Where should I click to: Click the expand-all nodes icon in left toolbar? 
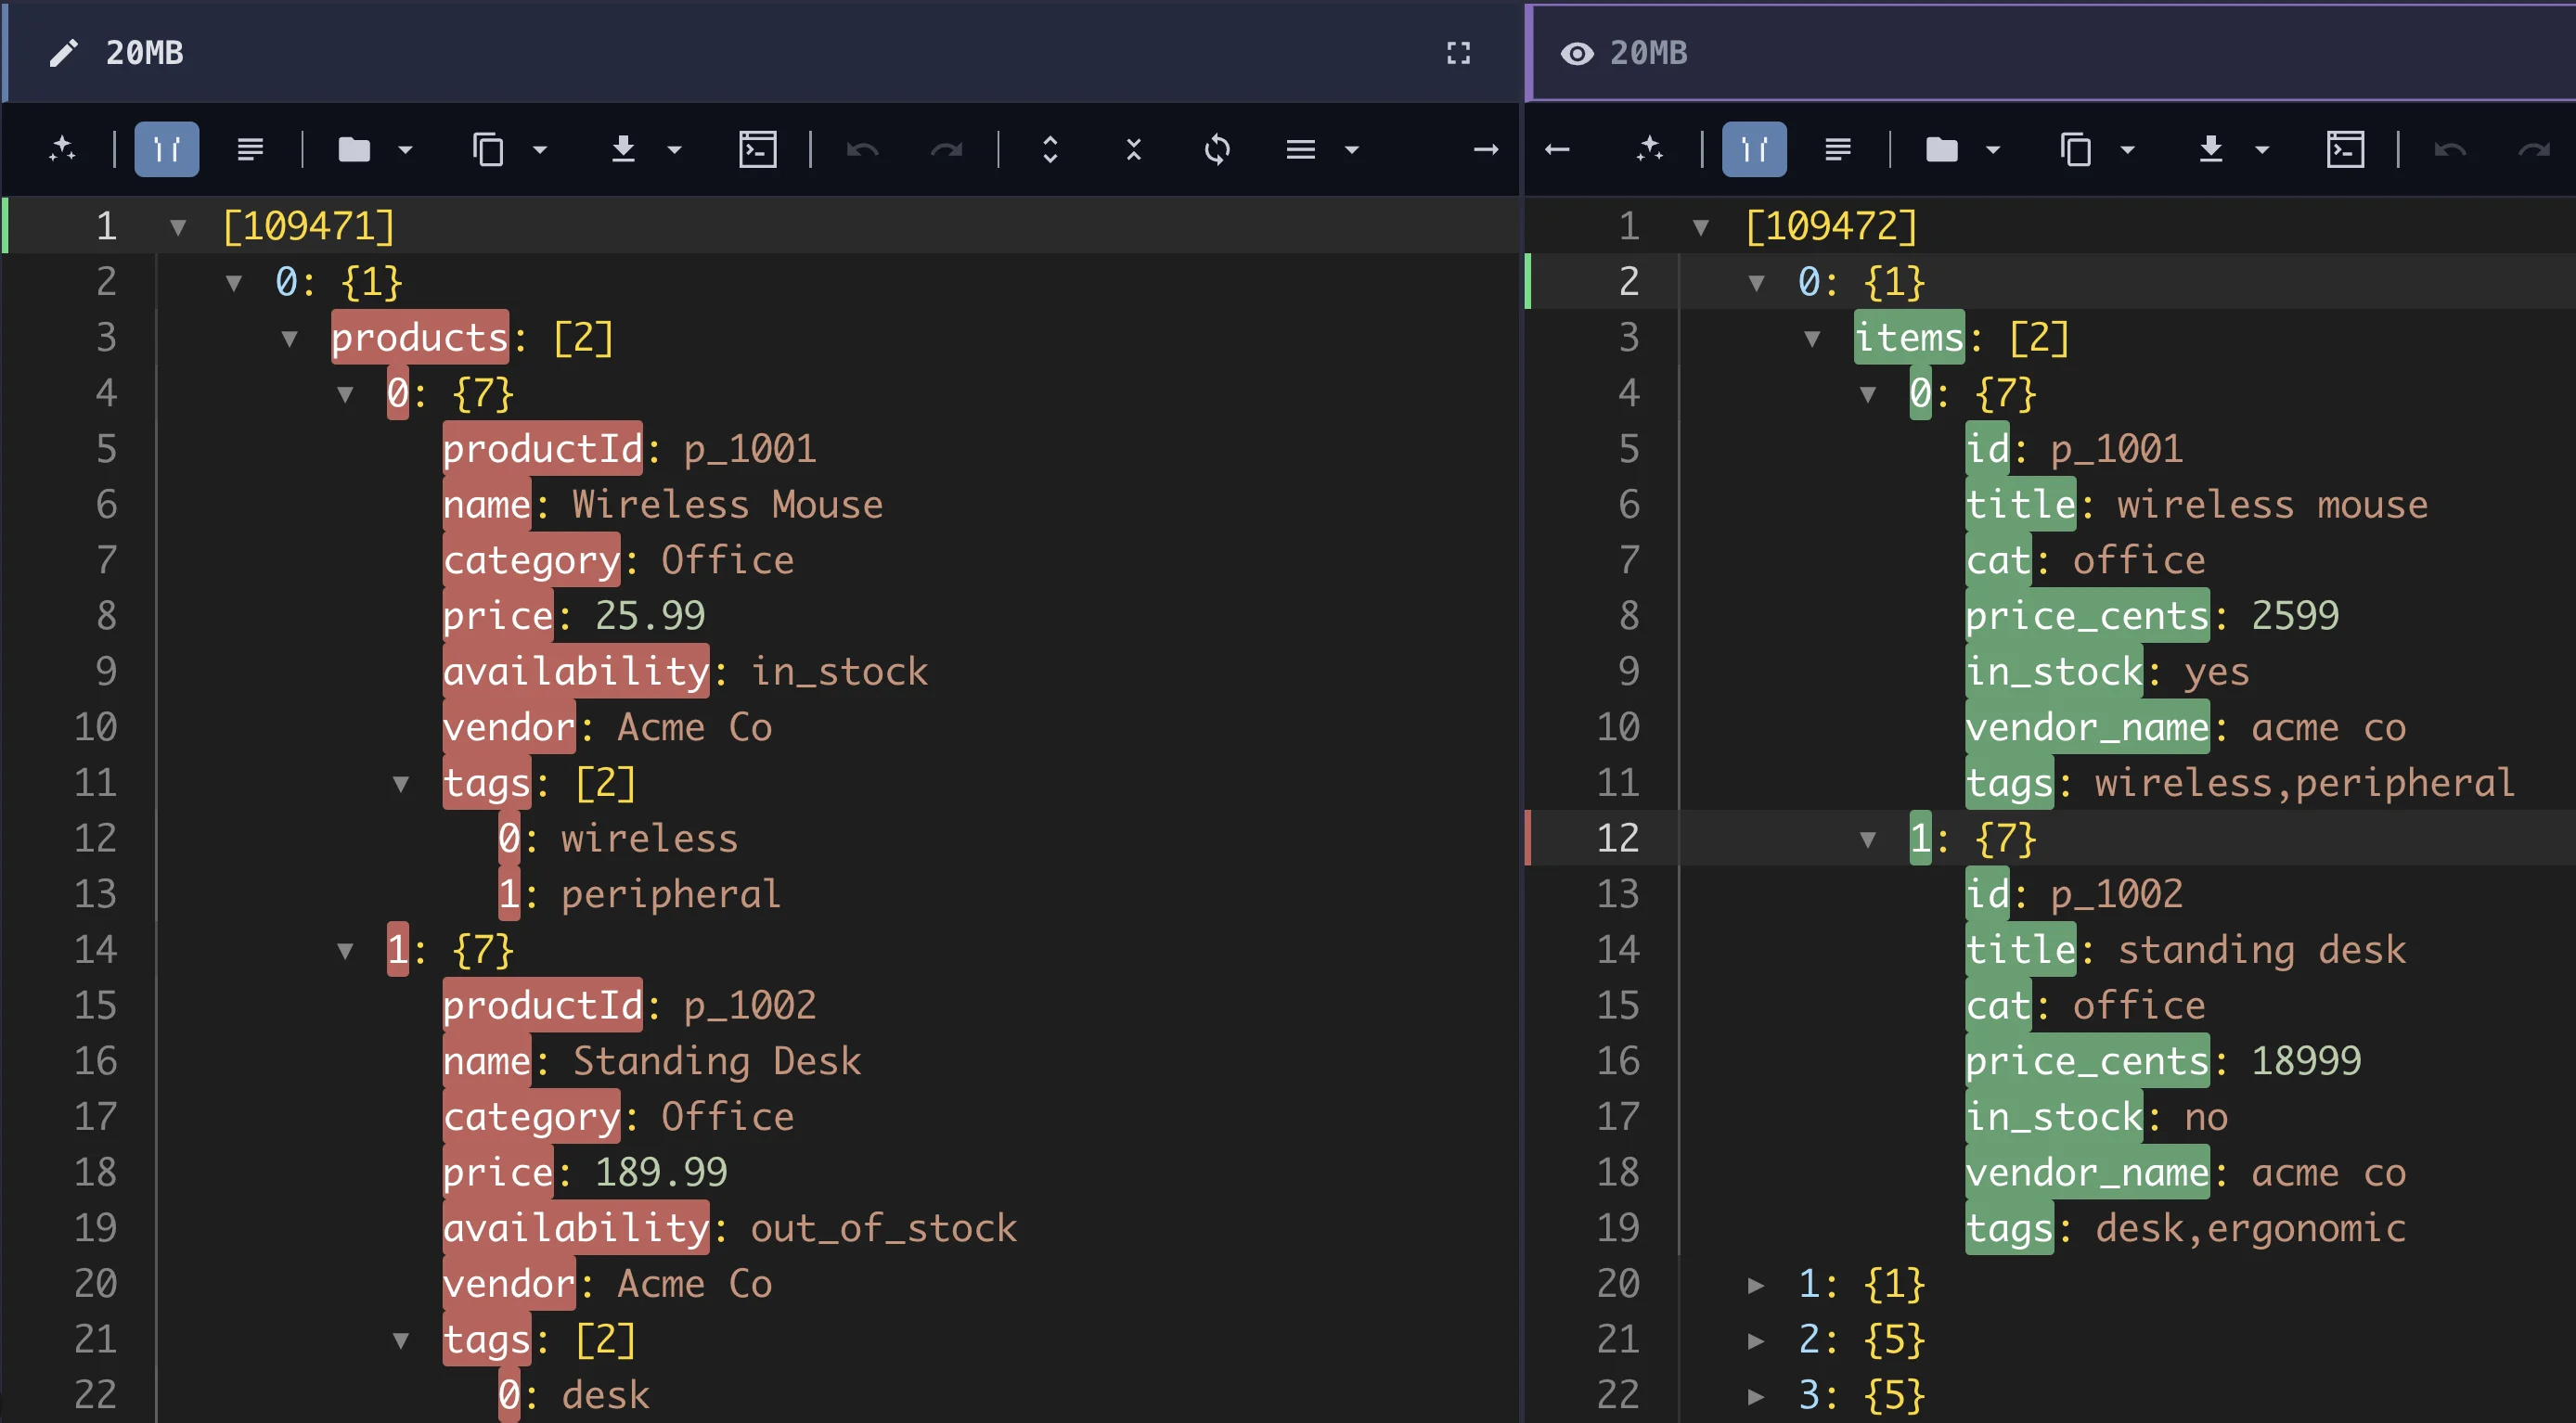1051,150
